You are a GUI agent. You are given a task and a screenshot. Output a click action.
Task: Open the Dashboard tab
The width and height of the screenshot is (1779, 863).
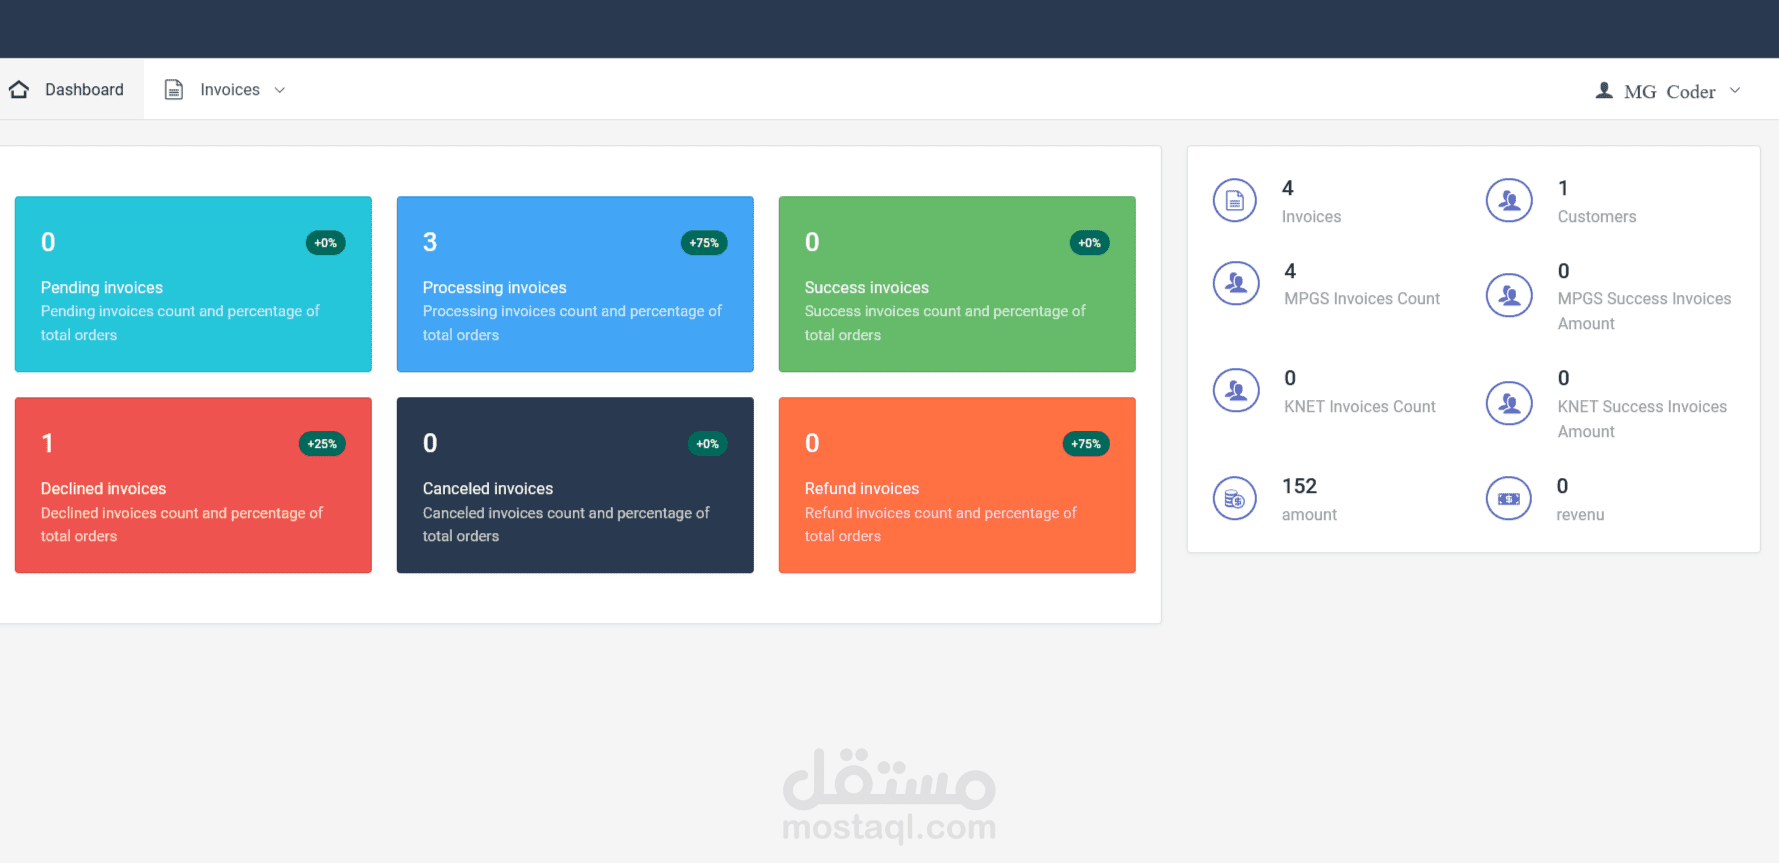point(72,90)
